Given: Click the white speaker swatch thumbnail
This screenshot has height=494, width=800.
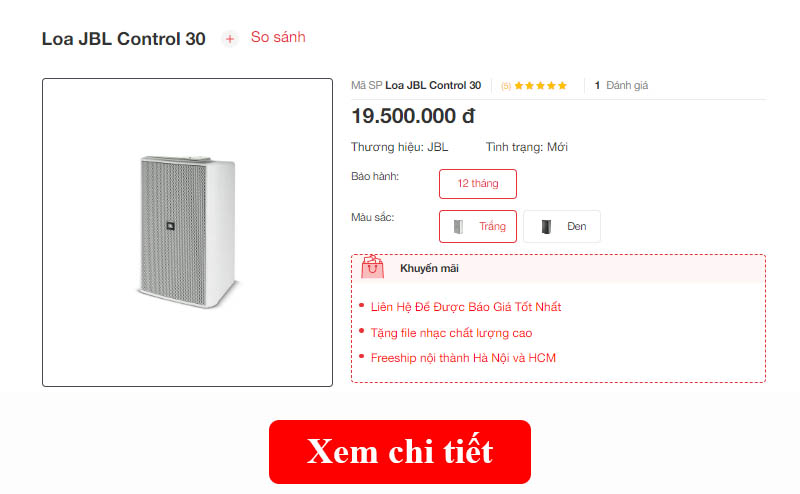Looking at the screenshot, I should (458, 227).
